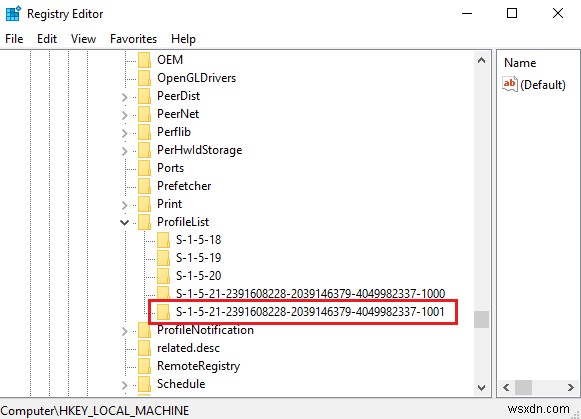
Task: Expand the PeerNet key
Action: (x=124, y=115)
